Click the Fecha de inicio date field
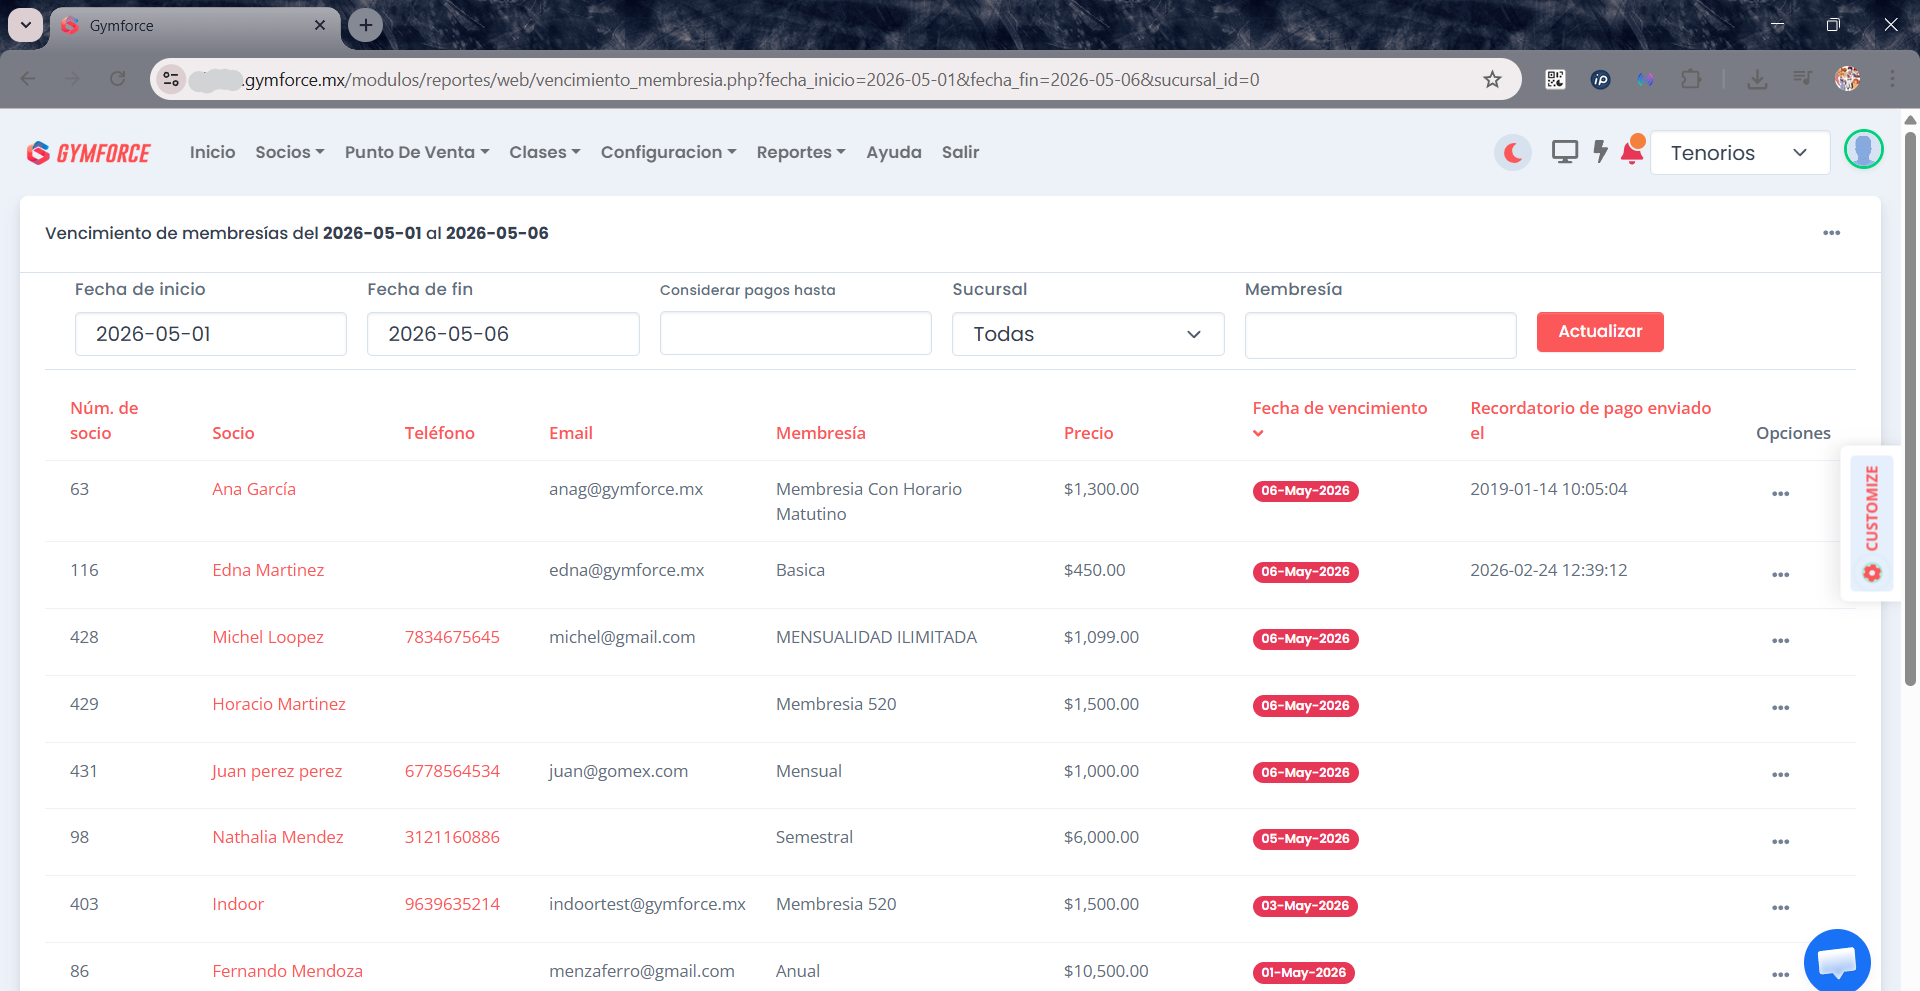The height and width of the screenshot is (991, 1920). coord(211,334)
